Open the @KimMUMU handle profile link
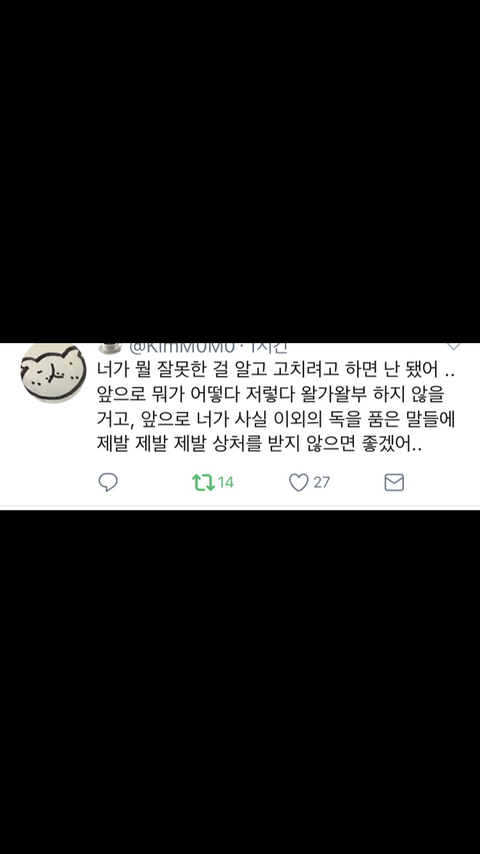This screenshot has width=480, height=854. (x=181, y=347)
